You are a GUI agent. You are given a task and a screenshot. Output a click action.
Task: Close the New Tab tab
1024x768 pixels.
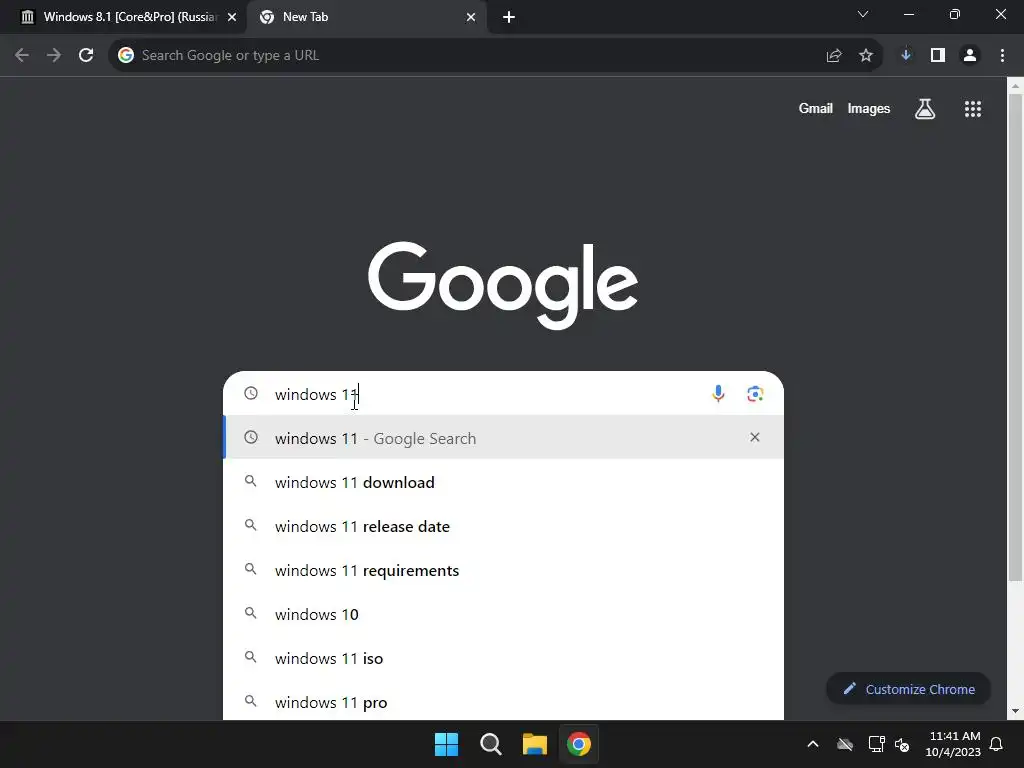point(471,17)
